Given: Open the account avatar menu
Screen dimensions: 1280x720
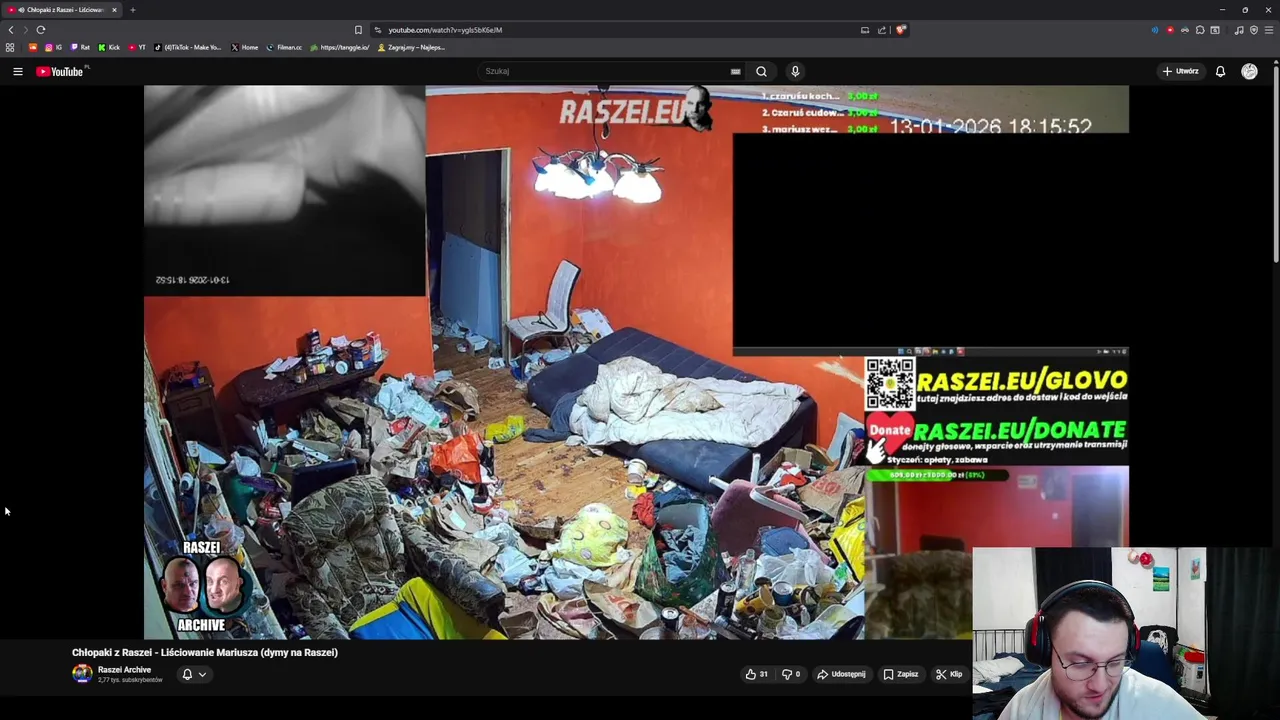Looking at the screenshot, I should click(x=1249, y=71).
